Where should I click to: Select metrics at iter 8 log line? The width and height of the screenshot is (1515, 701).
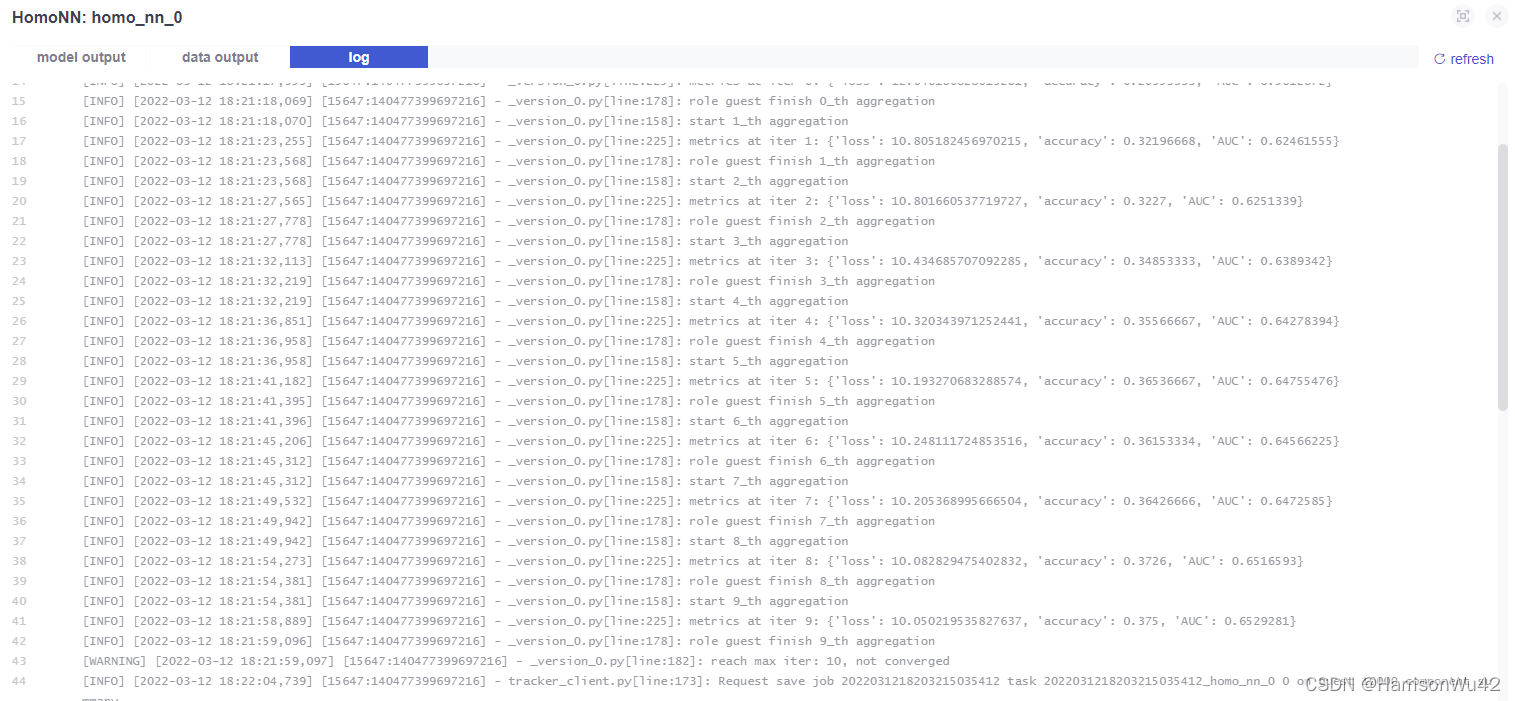(x=693, y=561)
